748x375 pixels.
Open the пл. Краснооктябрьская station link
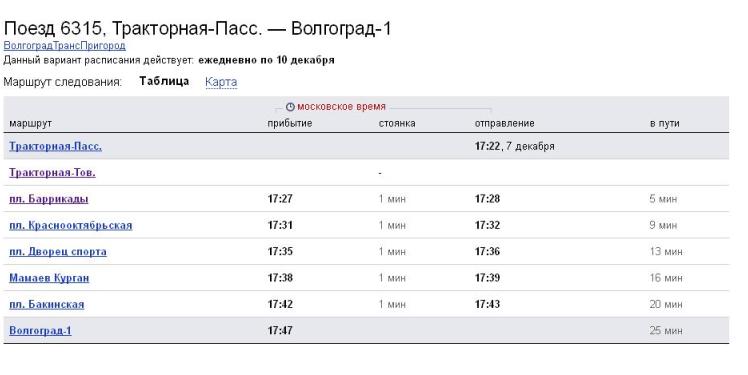[71, 225]
